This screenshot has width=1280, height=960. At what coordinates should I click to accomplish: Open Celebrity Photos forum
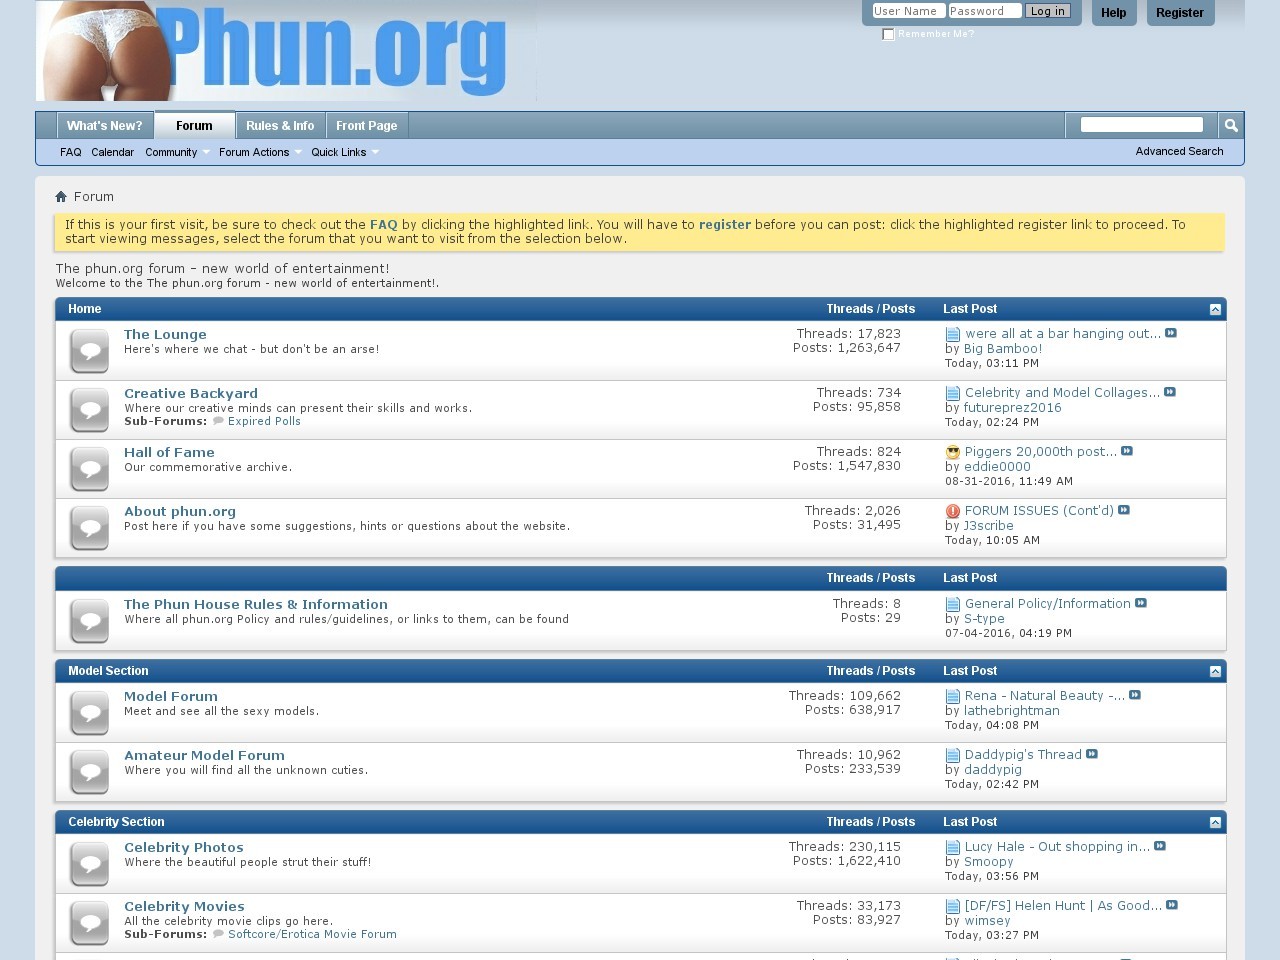click(184, 847)
